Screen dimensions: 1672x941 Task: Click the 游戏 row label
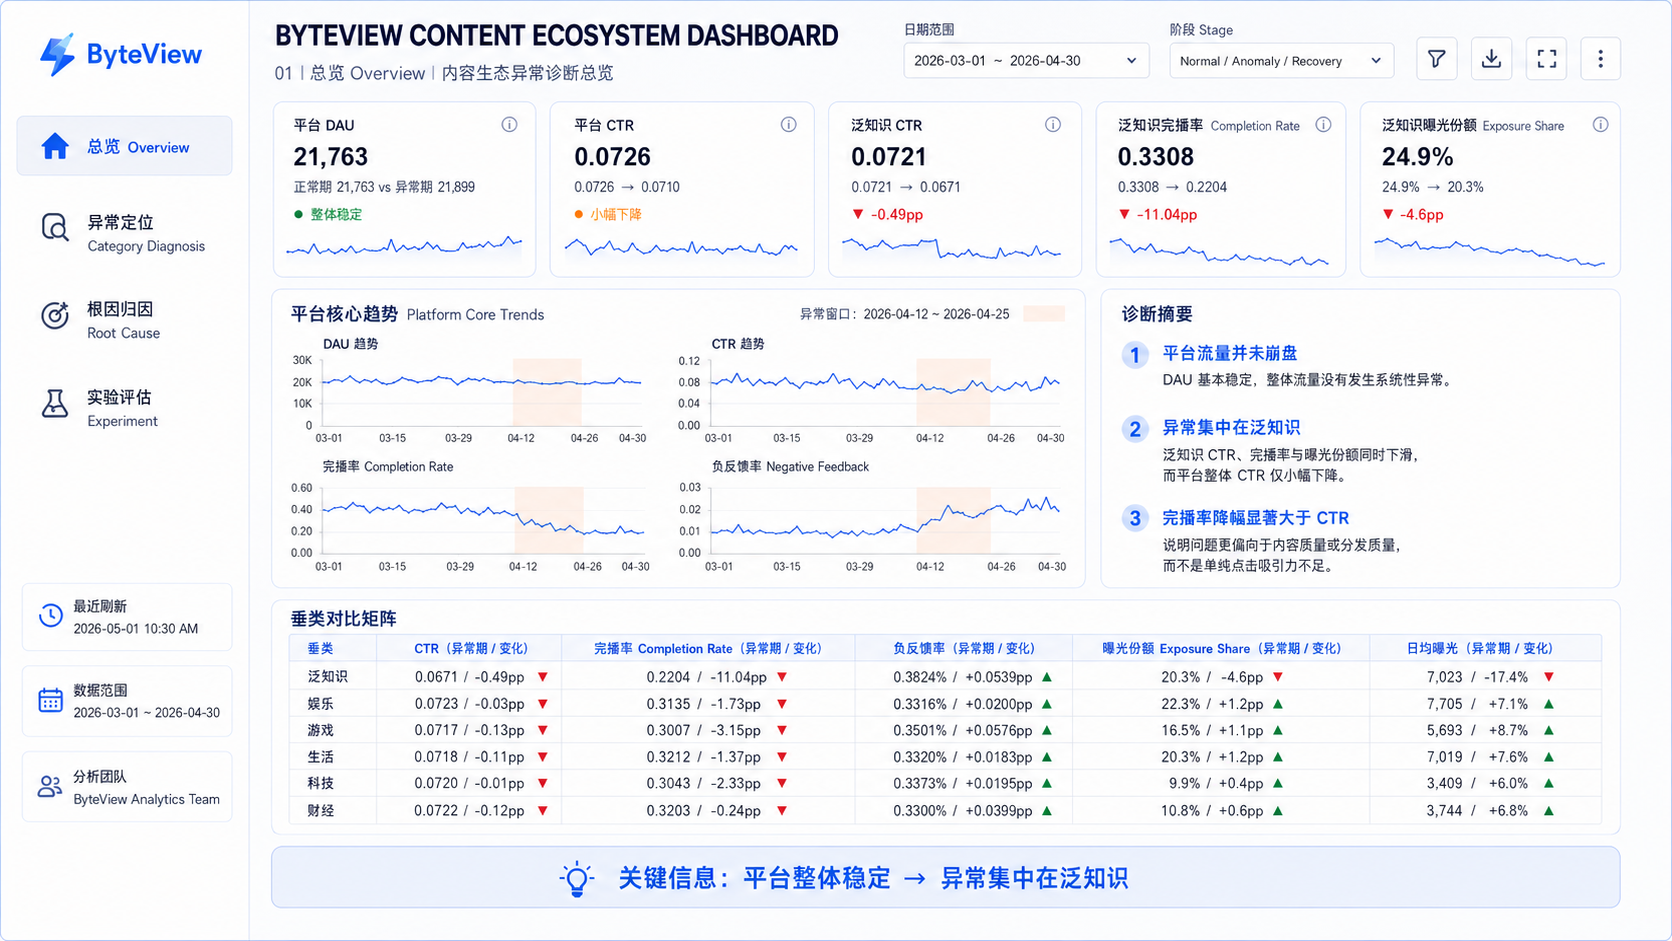[321, 730]
